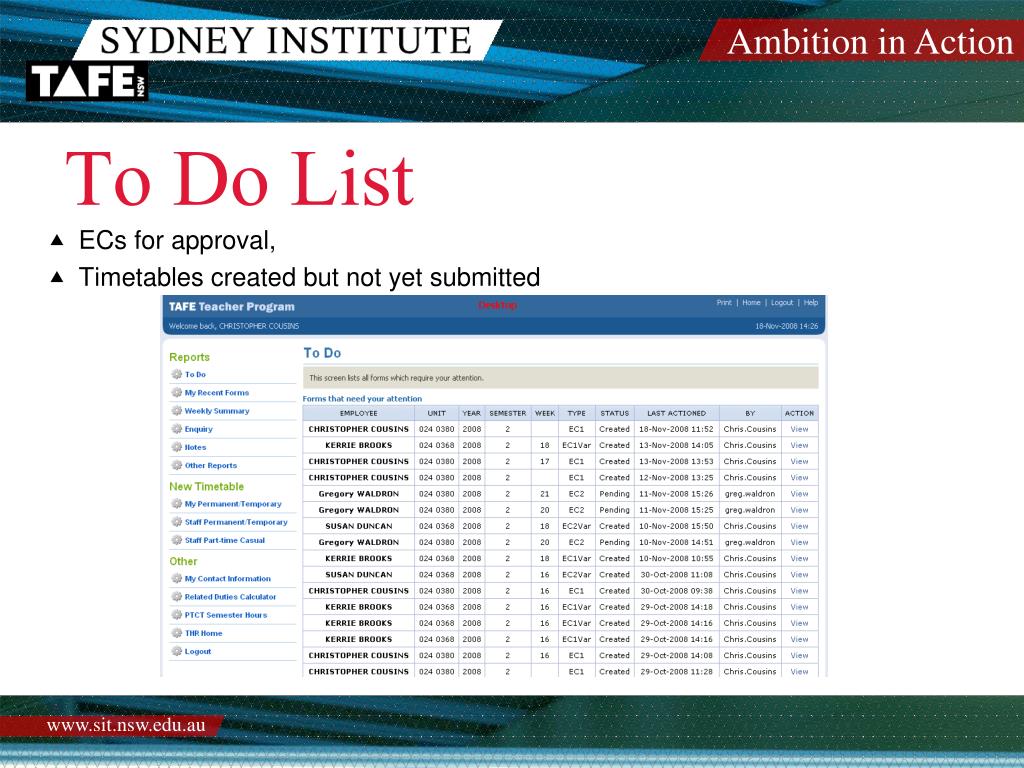Screen dimensions: 1024x768
Task: Click the red Desktop label in header
Action: pyautogui.click(x=498, y=305)
